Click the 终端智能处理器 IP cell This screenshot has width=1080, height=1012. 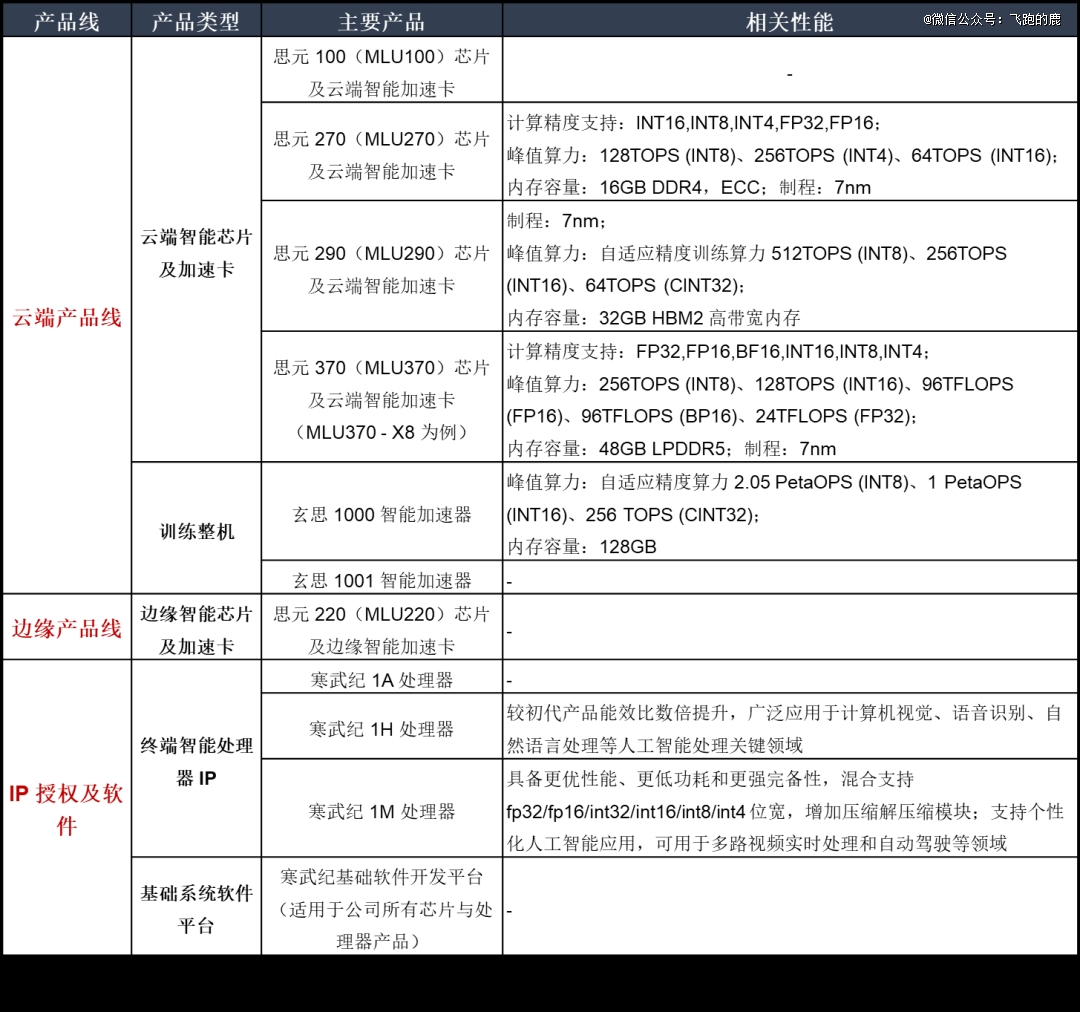tap(196, 758)
